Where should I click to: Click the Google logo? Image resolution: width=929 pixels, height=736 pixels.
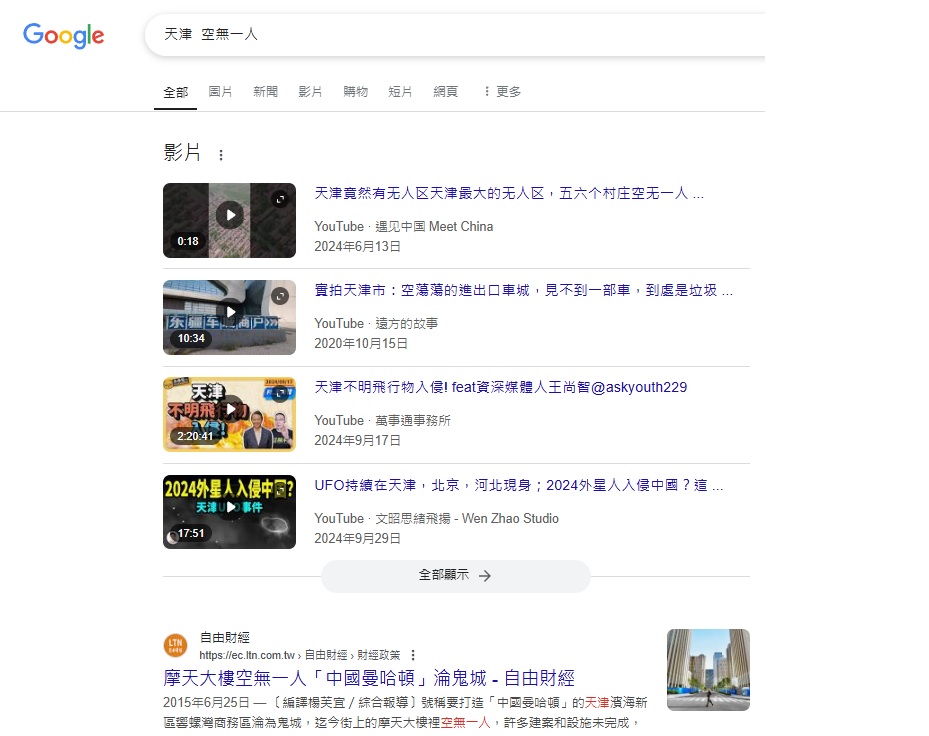coord(63,36)
